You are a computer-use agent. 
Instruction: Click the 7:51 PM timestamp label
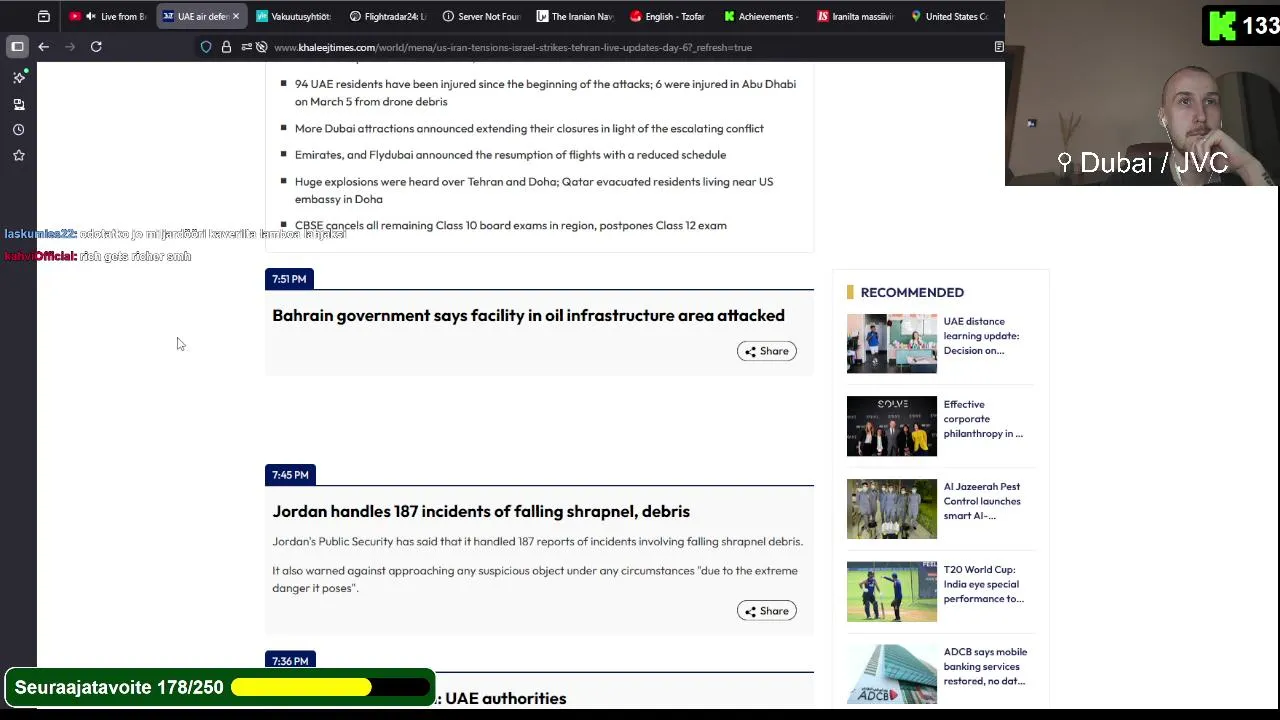coord(289,279)
